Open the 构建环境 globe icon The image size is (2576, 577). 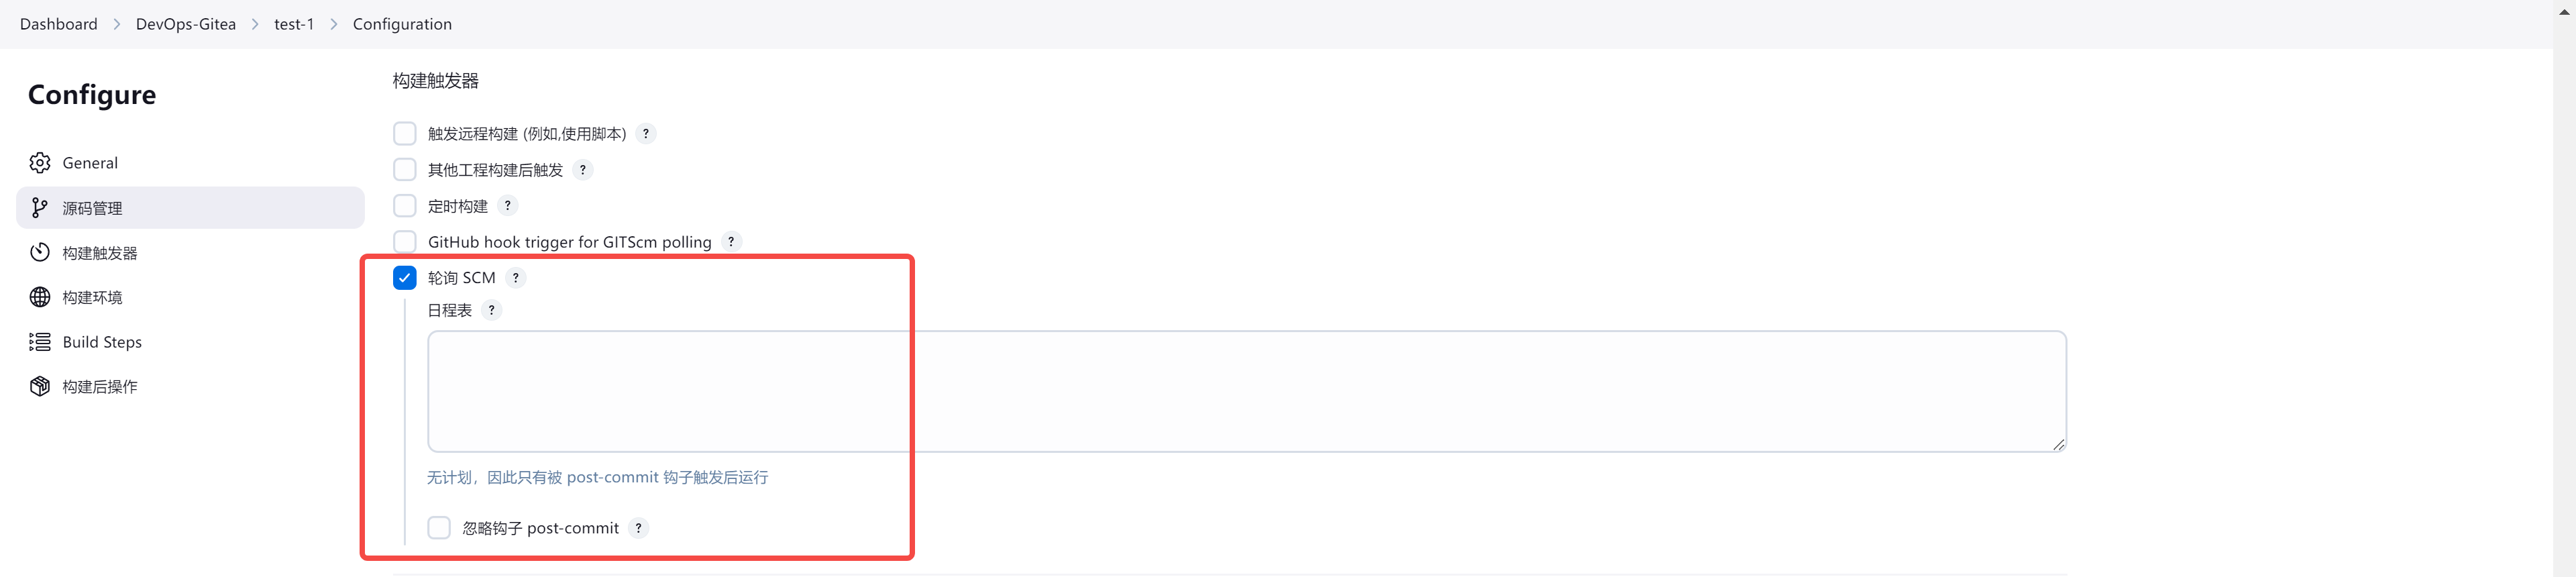40,297
